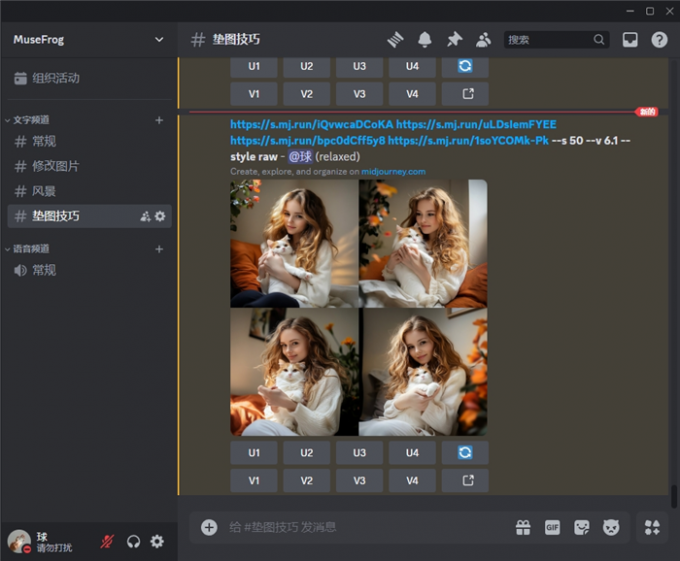Click U2 under the lower image grid

click(307, 453)
